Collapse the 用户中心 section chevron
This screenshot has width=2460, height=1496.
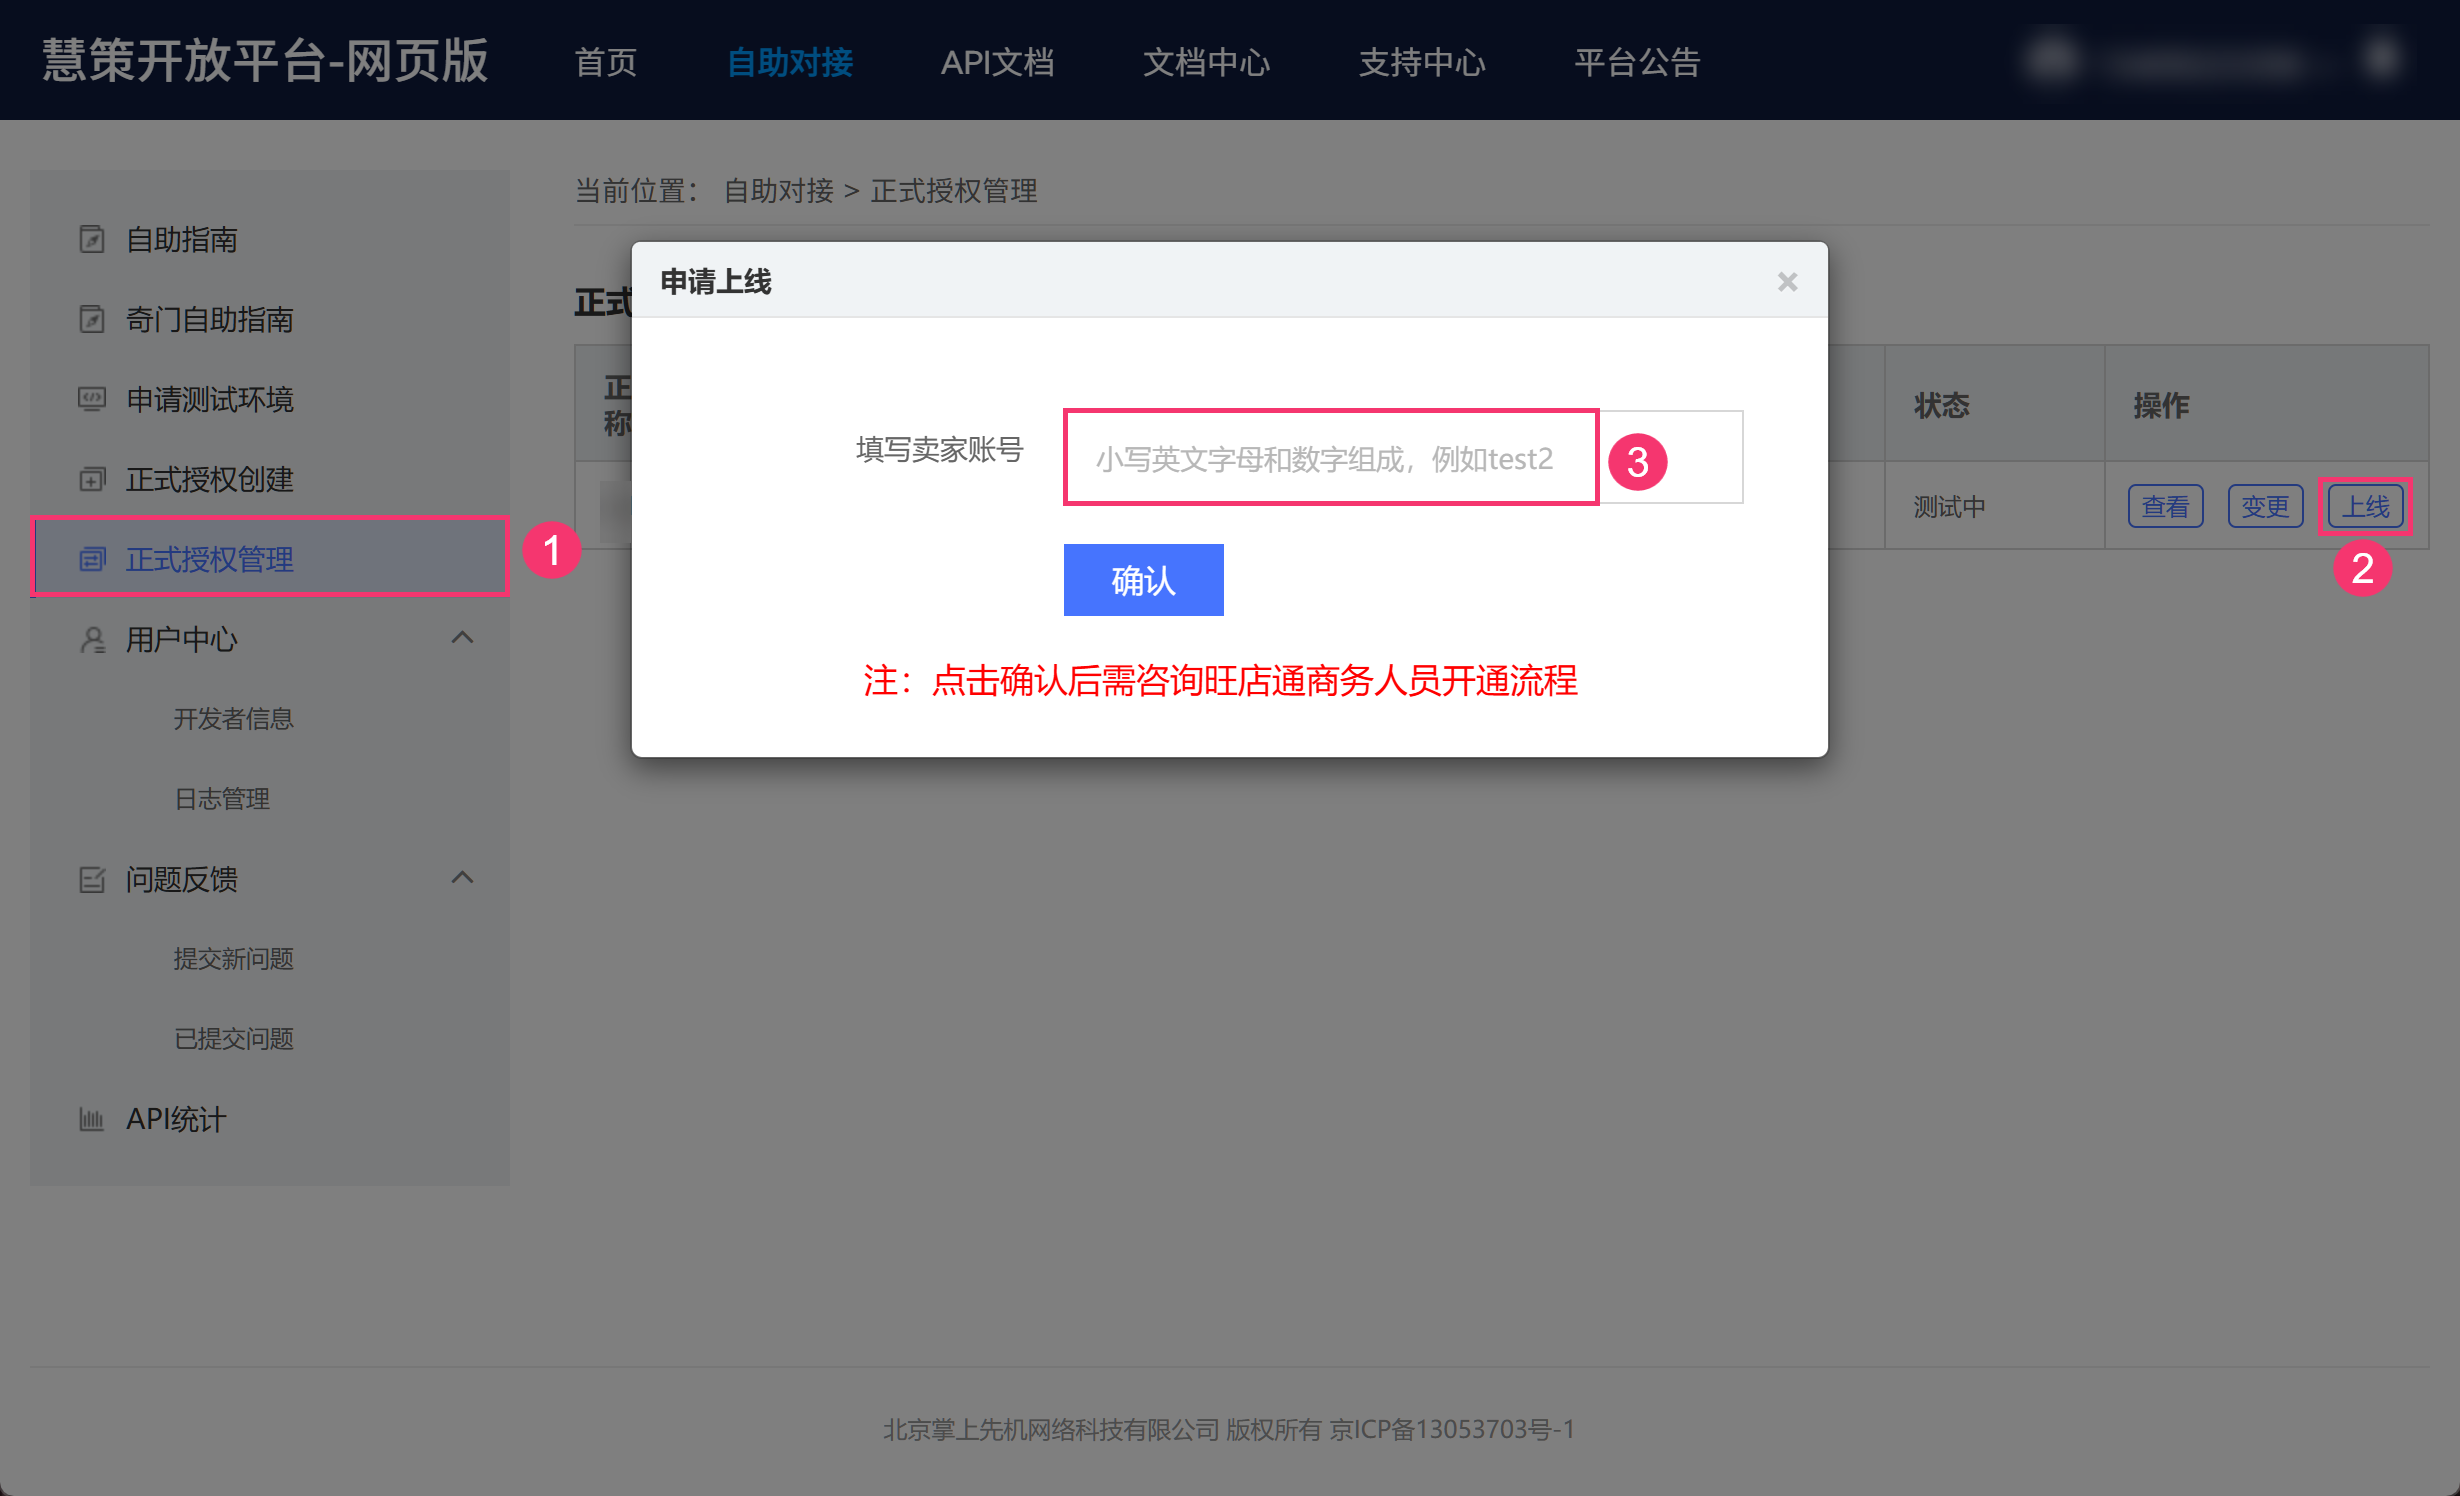click(462, 638)
